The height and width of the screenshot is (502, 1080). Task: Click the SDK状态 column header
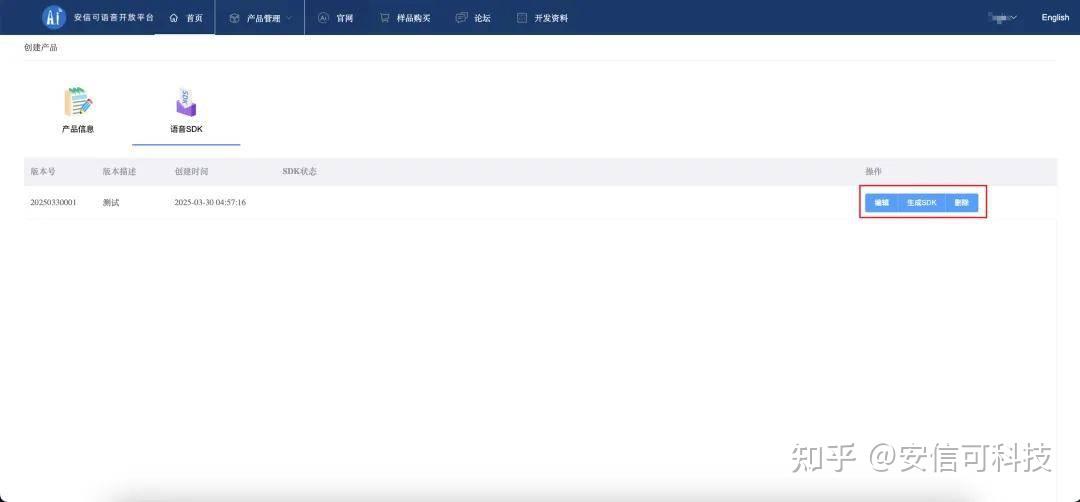coord(299,171)
